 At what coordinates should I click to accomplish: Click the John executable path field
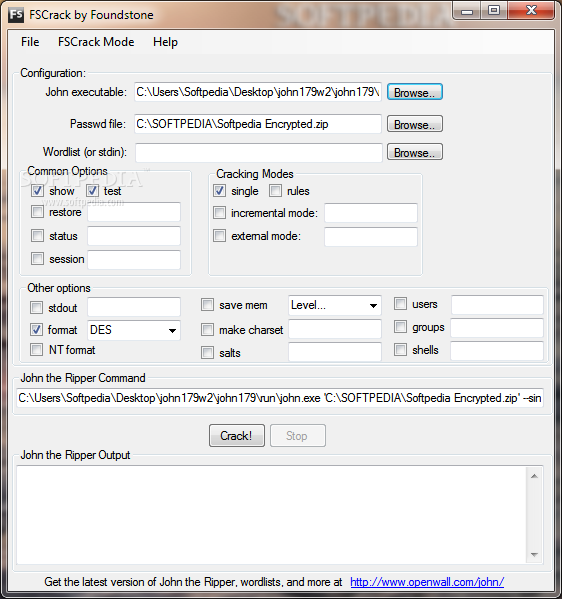click(x=258, y=92)
